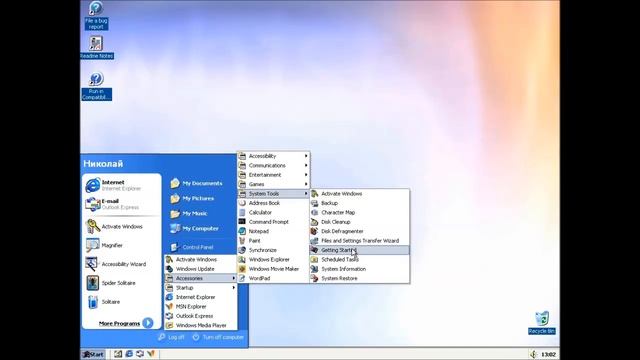Open Control Panel
640x360 pixels.
192,247
